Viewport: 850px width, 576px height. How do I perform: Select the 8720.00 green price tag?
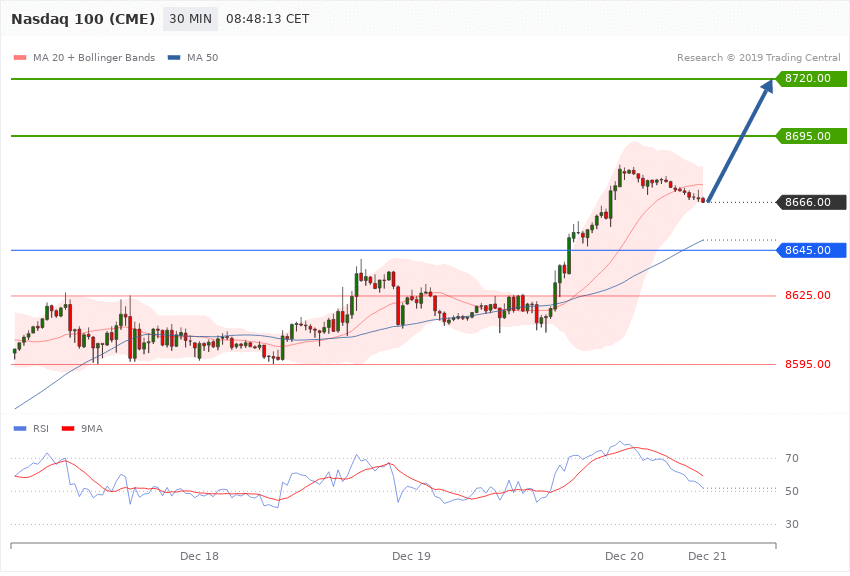click(x=812, y=79)
